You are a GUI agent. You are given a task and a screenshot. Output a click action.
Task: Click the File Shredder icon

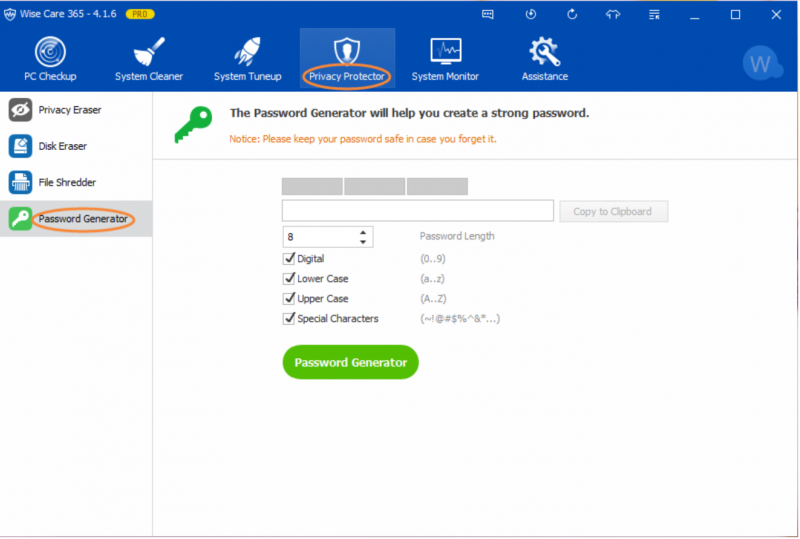pyautogui.click(x=20, y=182)
